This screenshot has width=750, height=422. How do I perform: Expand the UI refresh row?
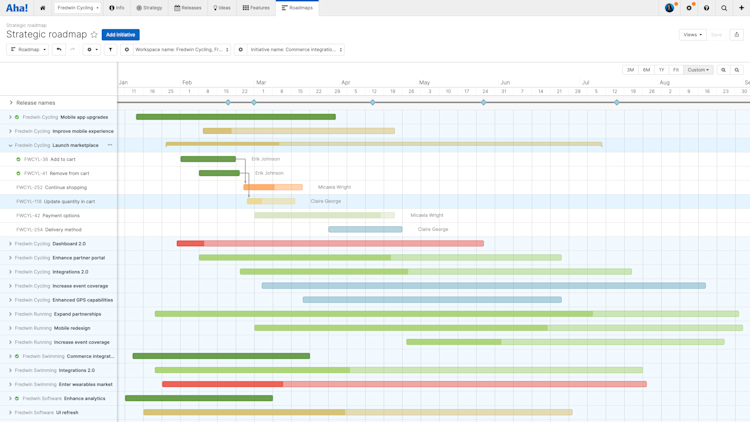(x=10, y=412)
